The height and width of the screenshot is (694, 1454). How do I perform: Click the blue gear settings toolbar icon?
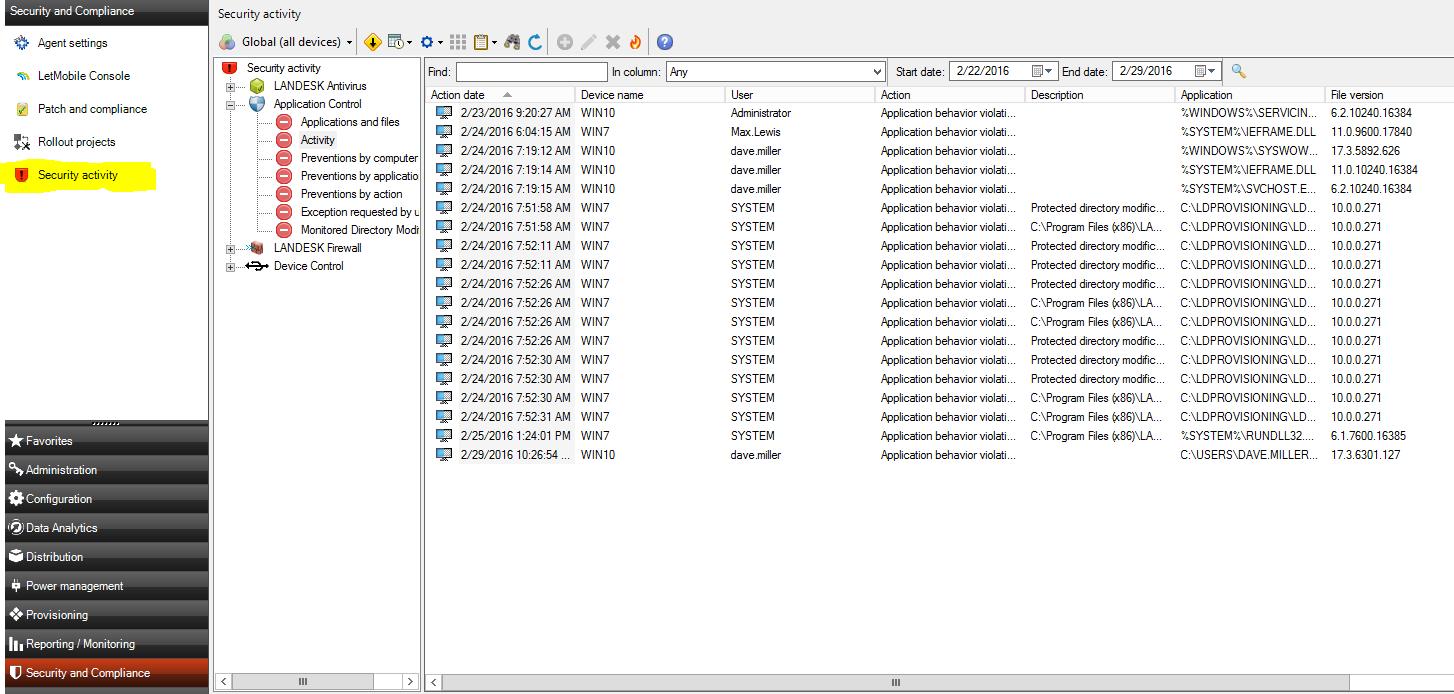427,42
